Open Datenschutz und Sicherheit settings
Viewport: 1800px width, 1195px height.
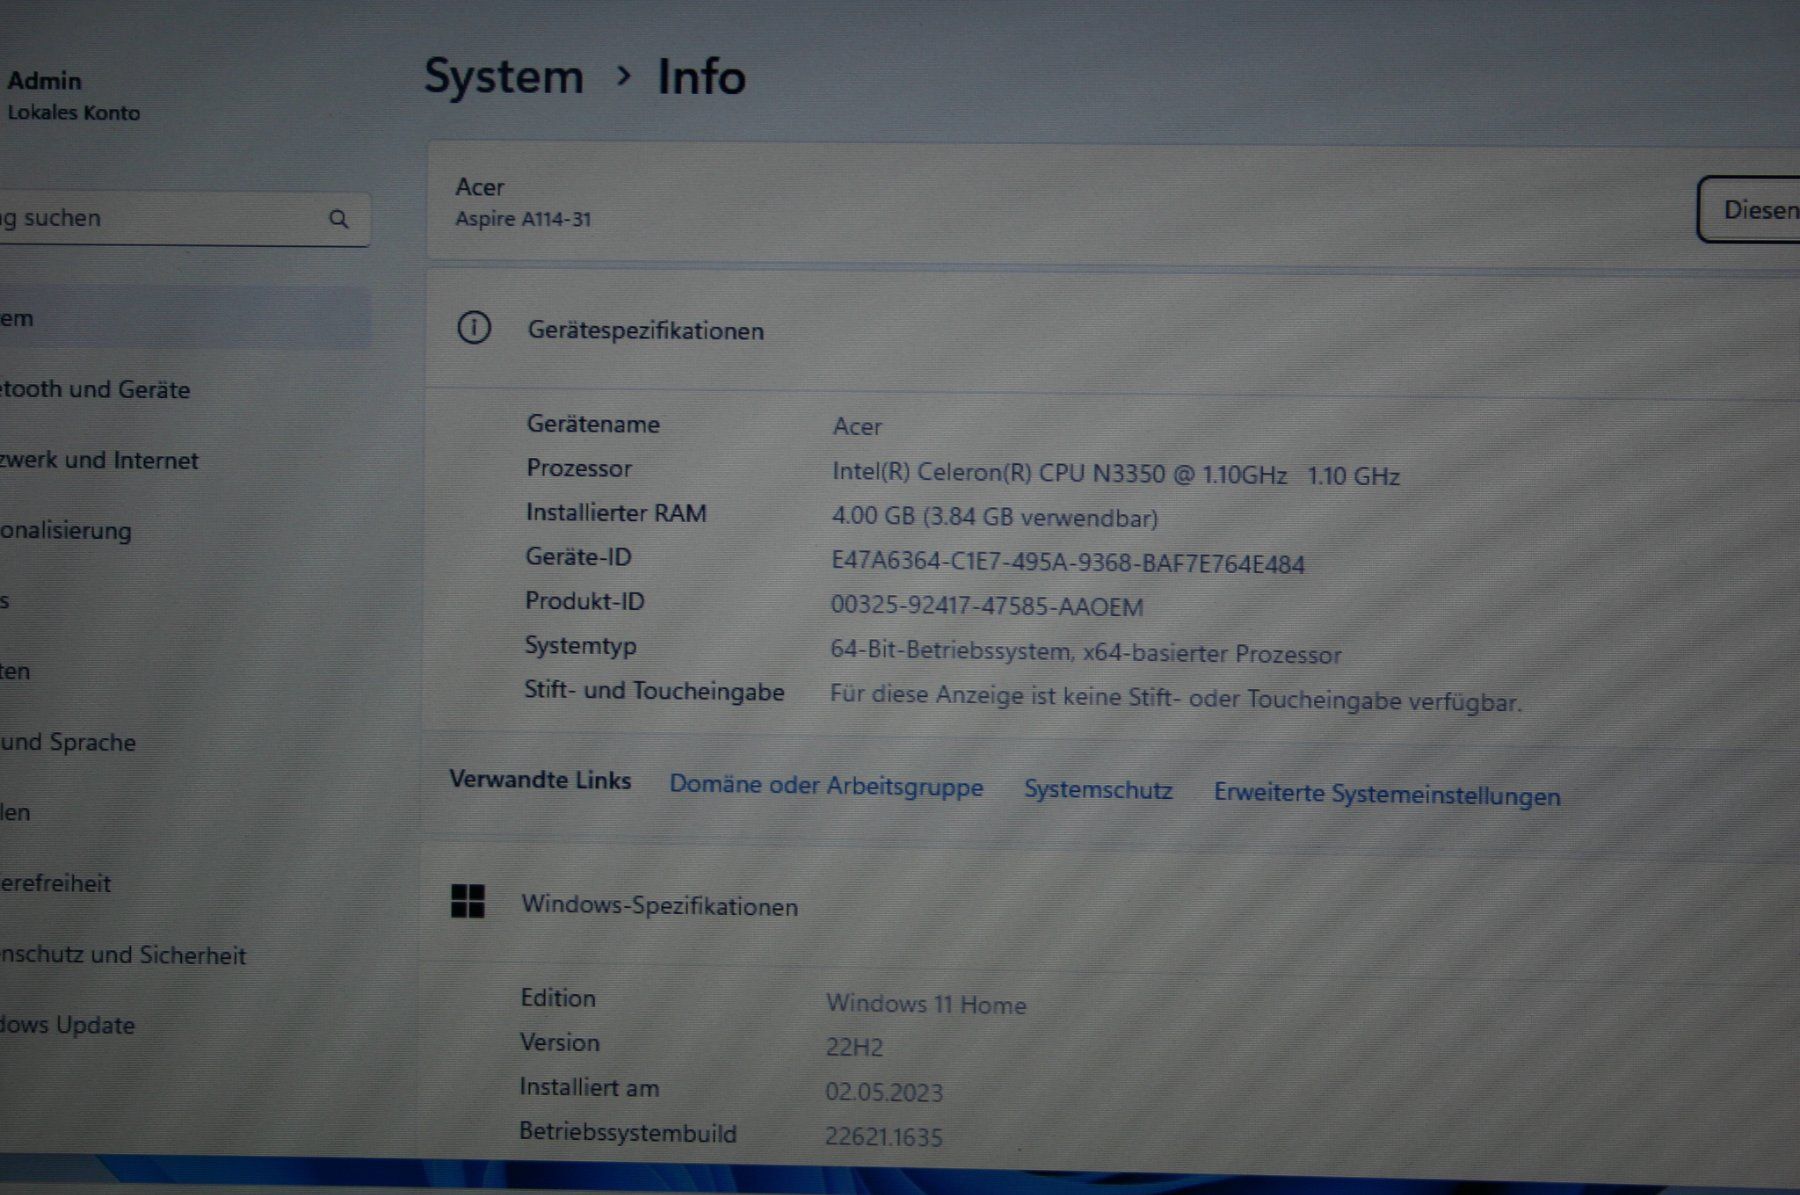pos(123,955)
